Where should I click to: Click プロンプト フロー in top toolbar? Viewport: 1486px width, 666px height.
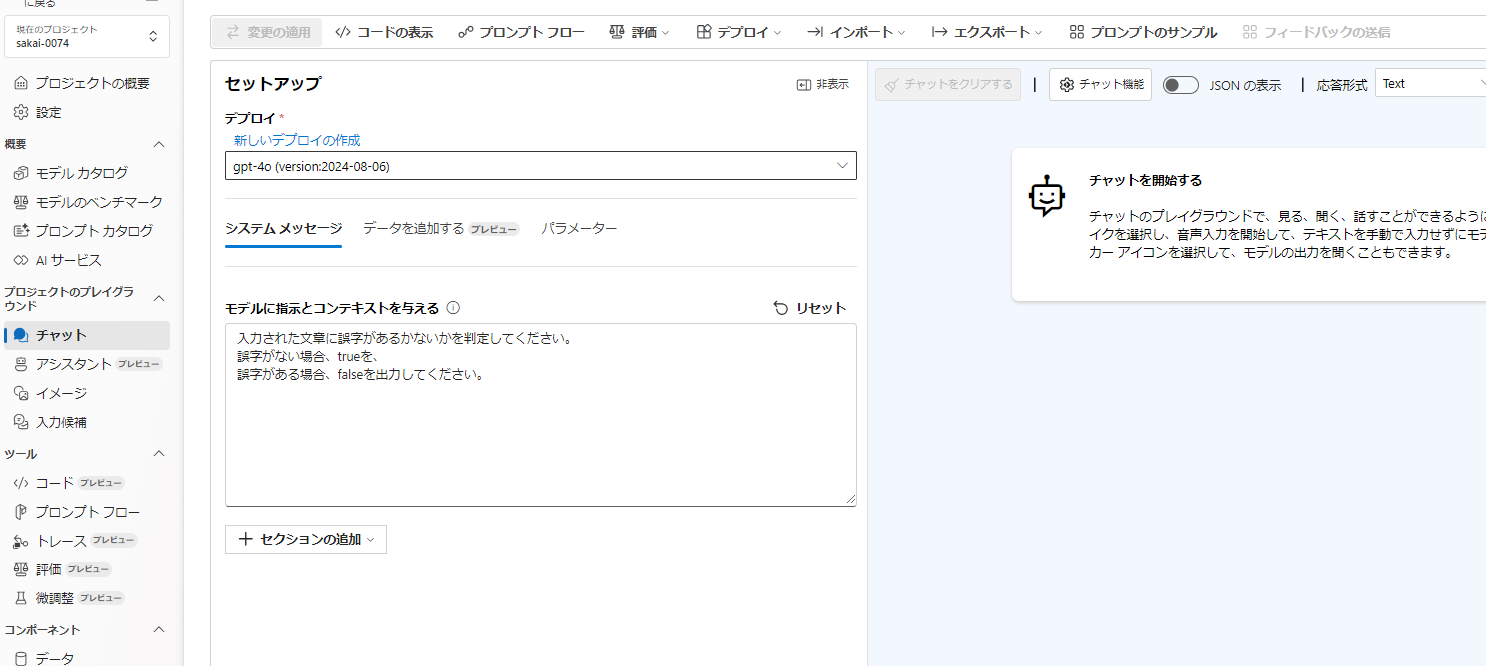tap(521, 32)
